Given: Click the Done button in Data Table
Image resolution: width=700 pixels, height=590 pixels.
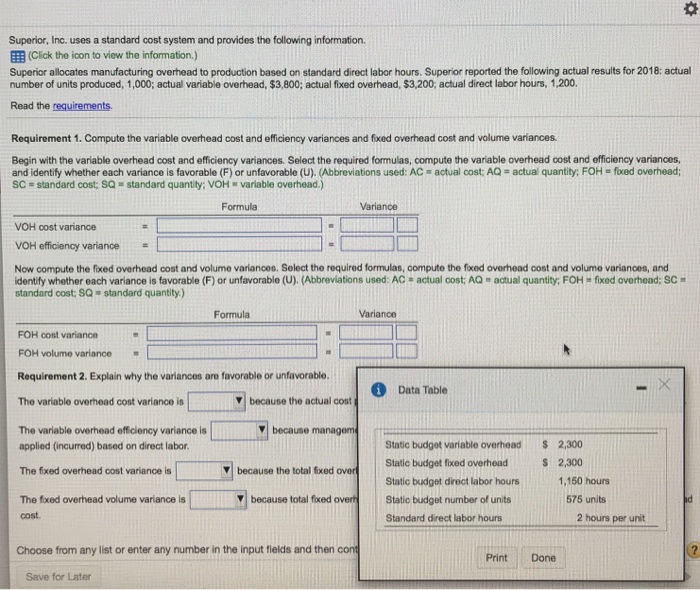Looking at the screenshot, I should point(543,558).
